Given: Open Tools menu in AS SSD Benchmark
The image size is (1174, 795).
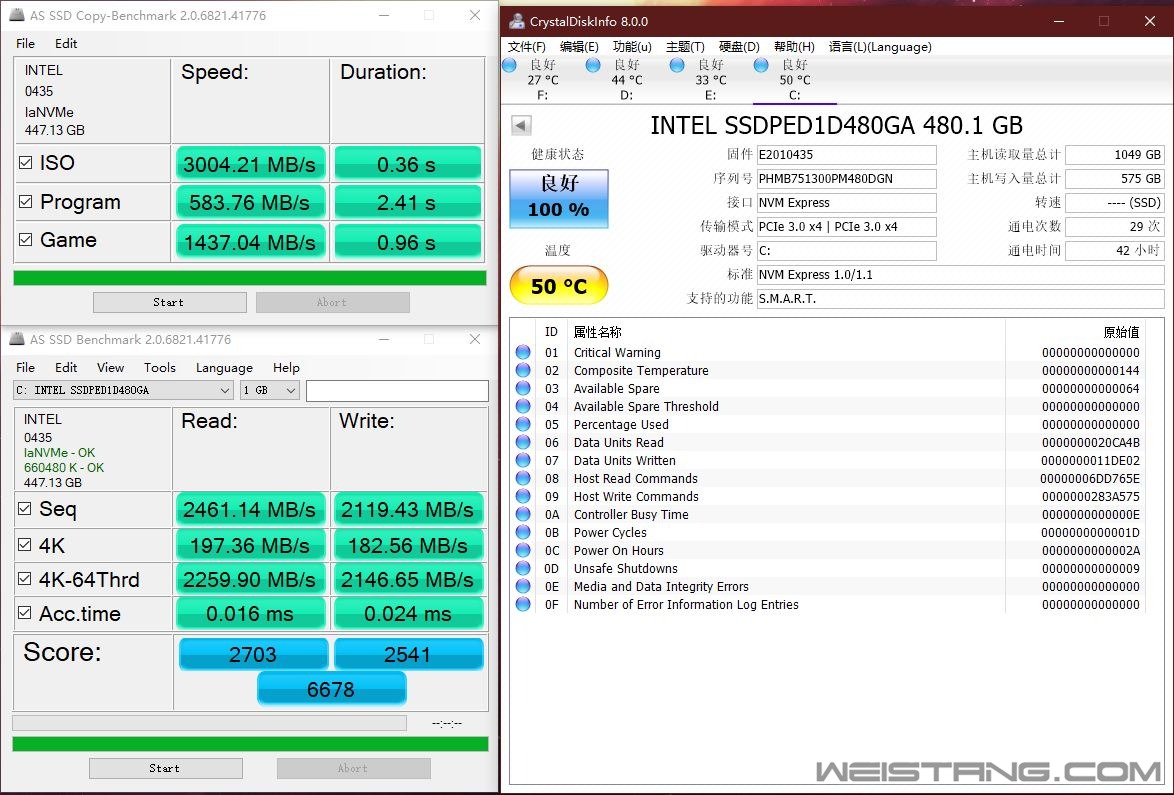Looking at the screenshot, I should coord(159,368).
